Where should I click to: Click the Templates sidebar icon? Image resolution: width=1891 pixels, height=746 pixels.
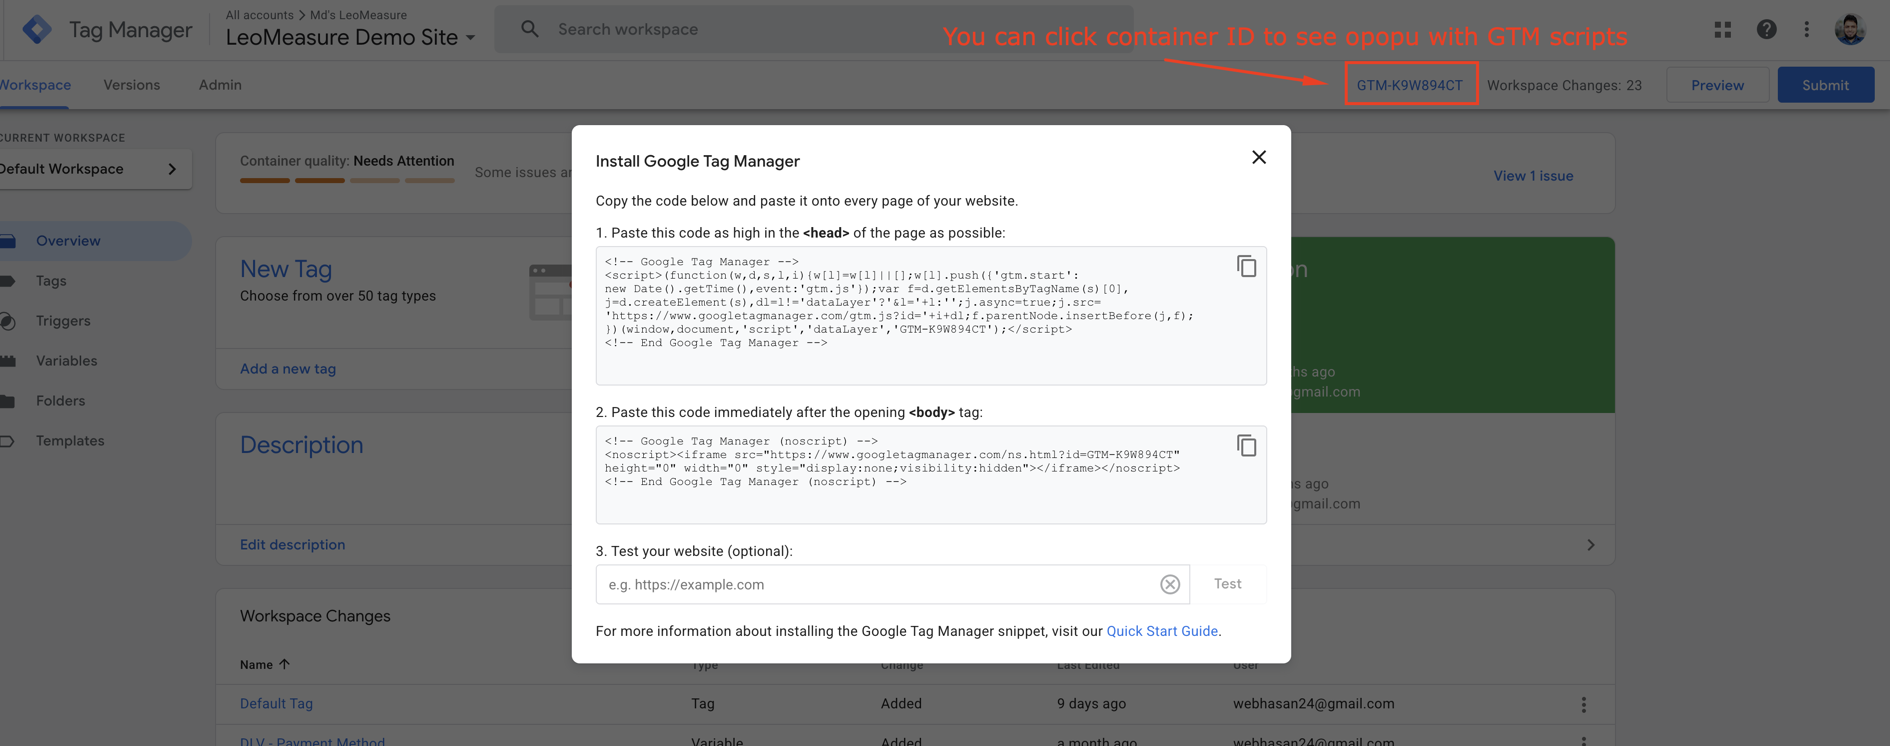(x=8, y=441)
